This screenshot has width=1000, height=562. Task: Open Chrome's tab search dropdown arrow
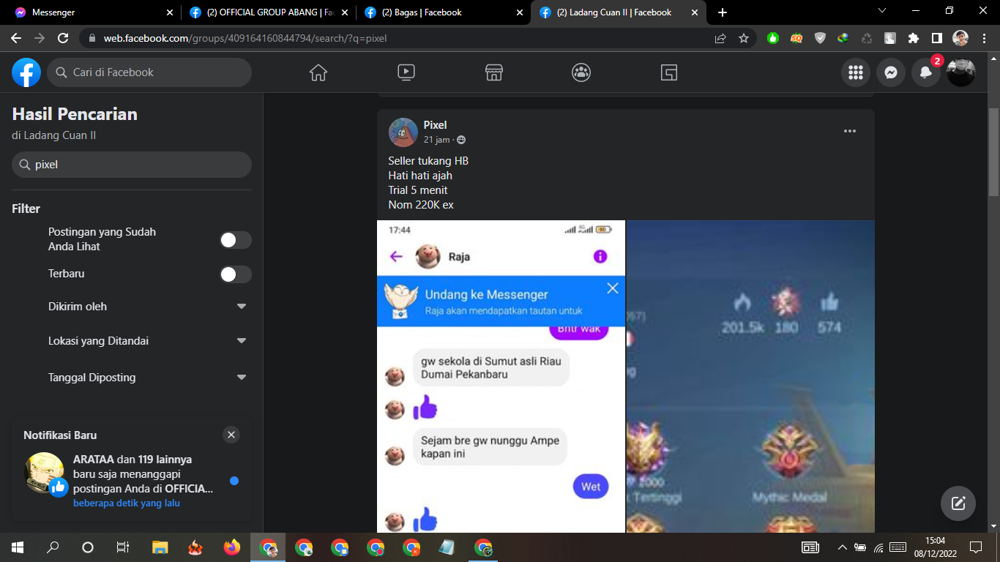tap(882, 11)
